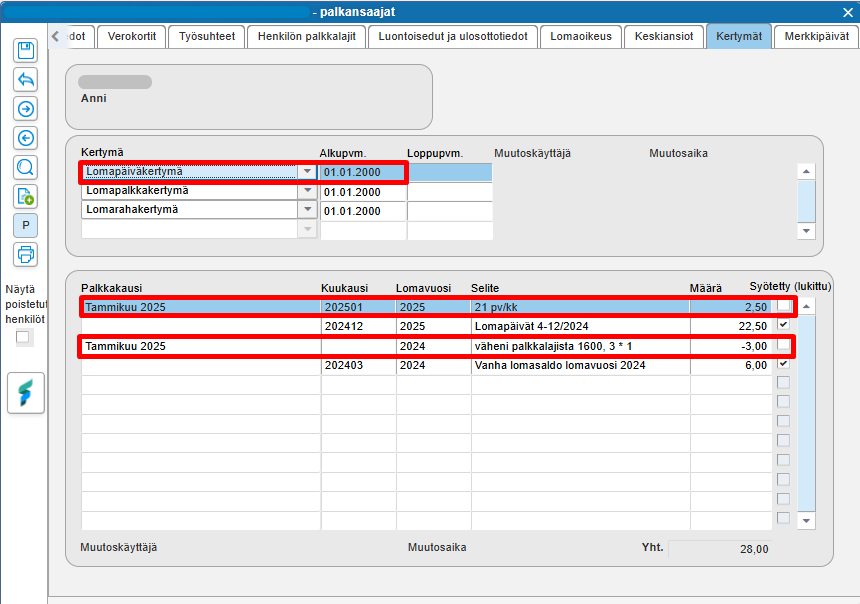This screenshot has height=604, width=860.
Task: Add new document with plus icon
Action: pos(26,196)
